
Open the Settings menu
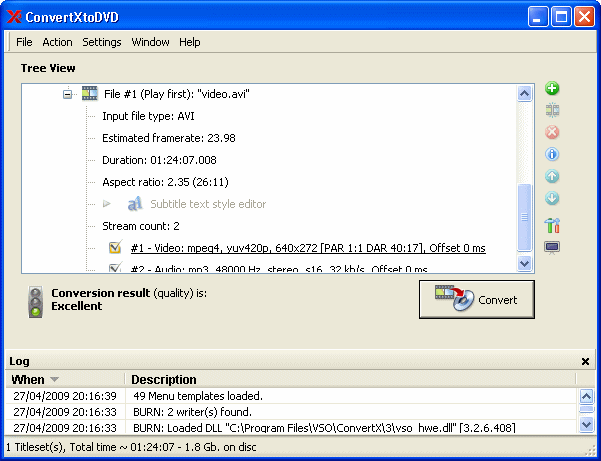pos(102,42)
